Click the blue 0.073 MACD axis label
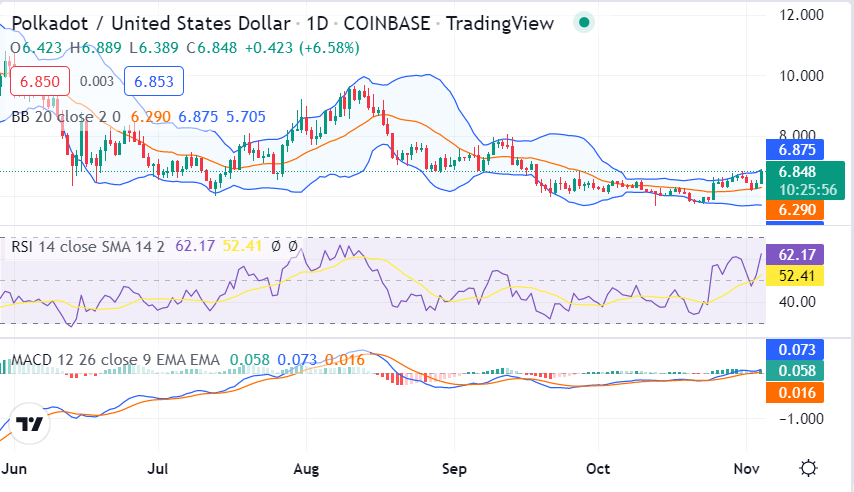 tap(795, 350)
